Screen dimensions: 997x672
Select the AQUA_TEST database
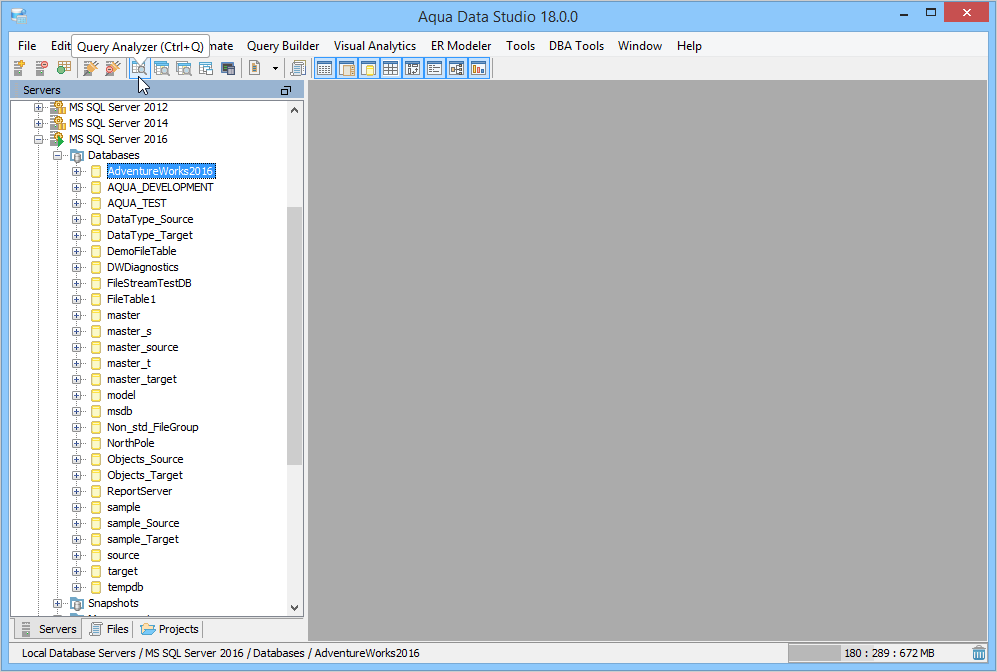[137, 203]
